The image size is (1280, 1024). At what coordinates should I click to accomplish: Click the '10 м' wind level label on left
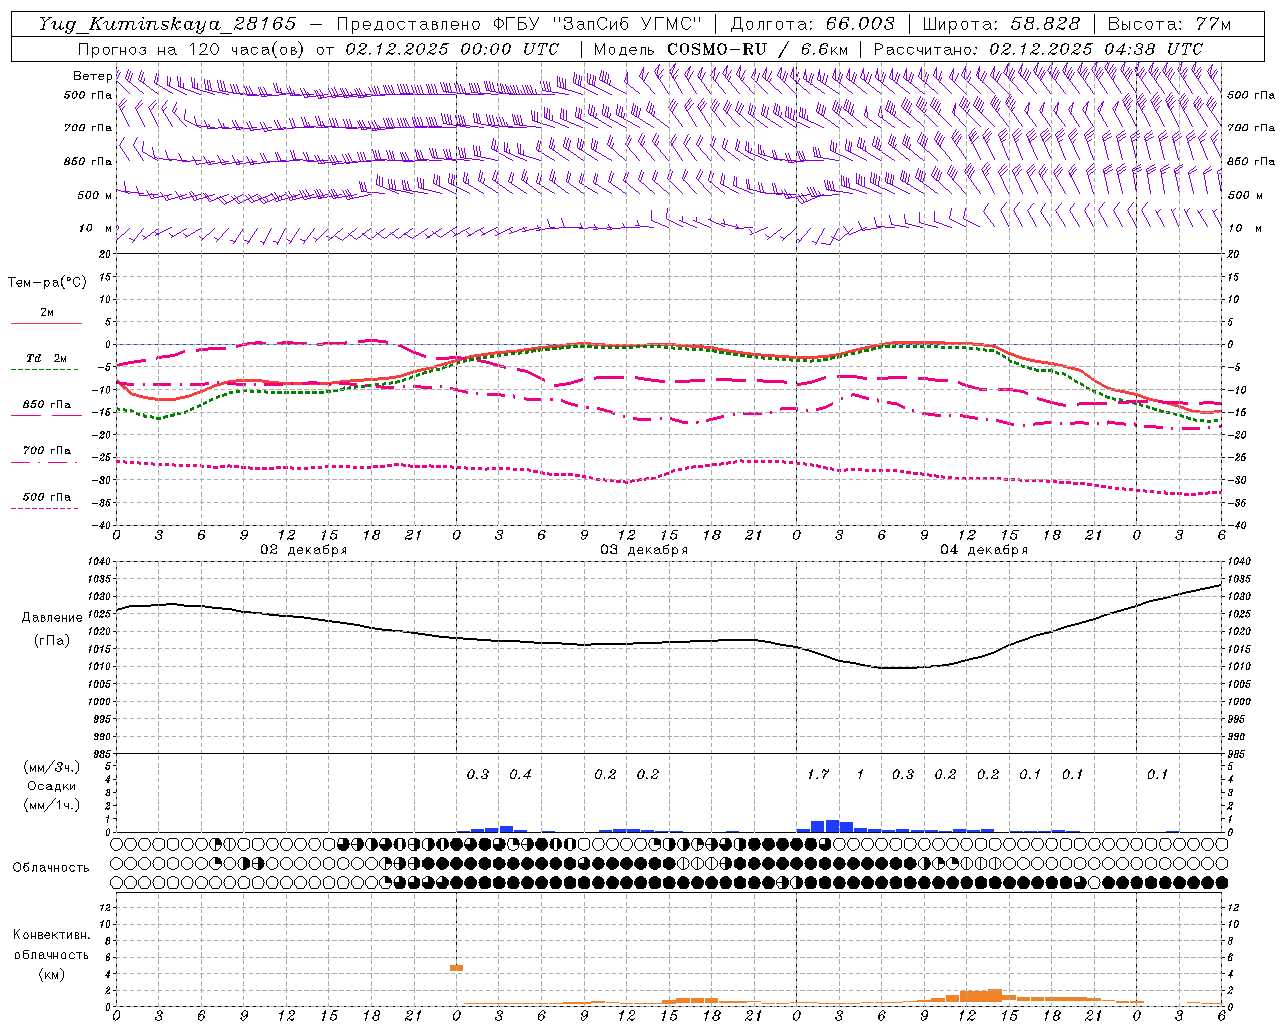[96, 228]
